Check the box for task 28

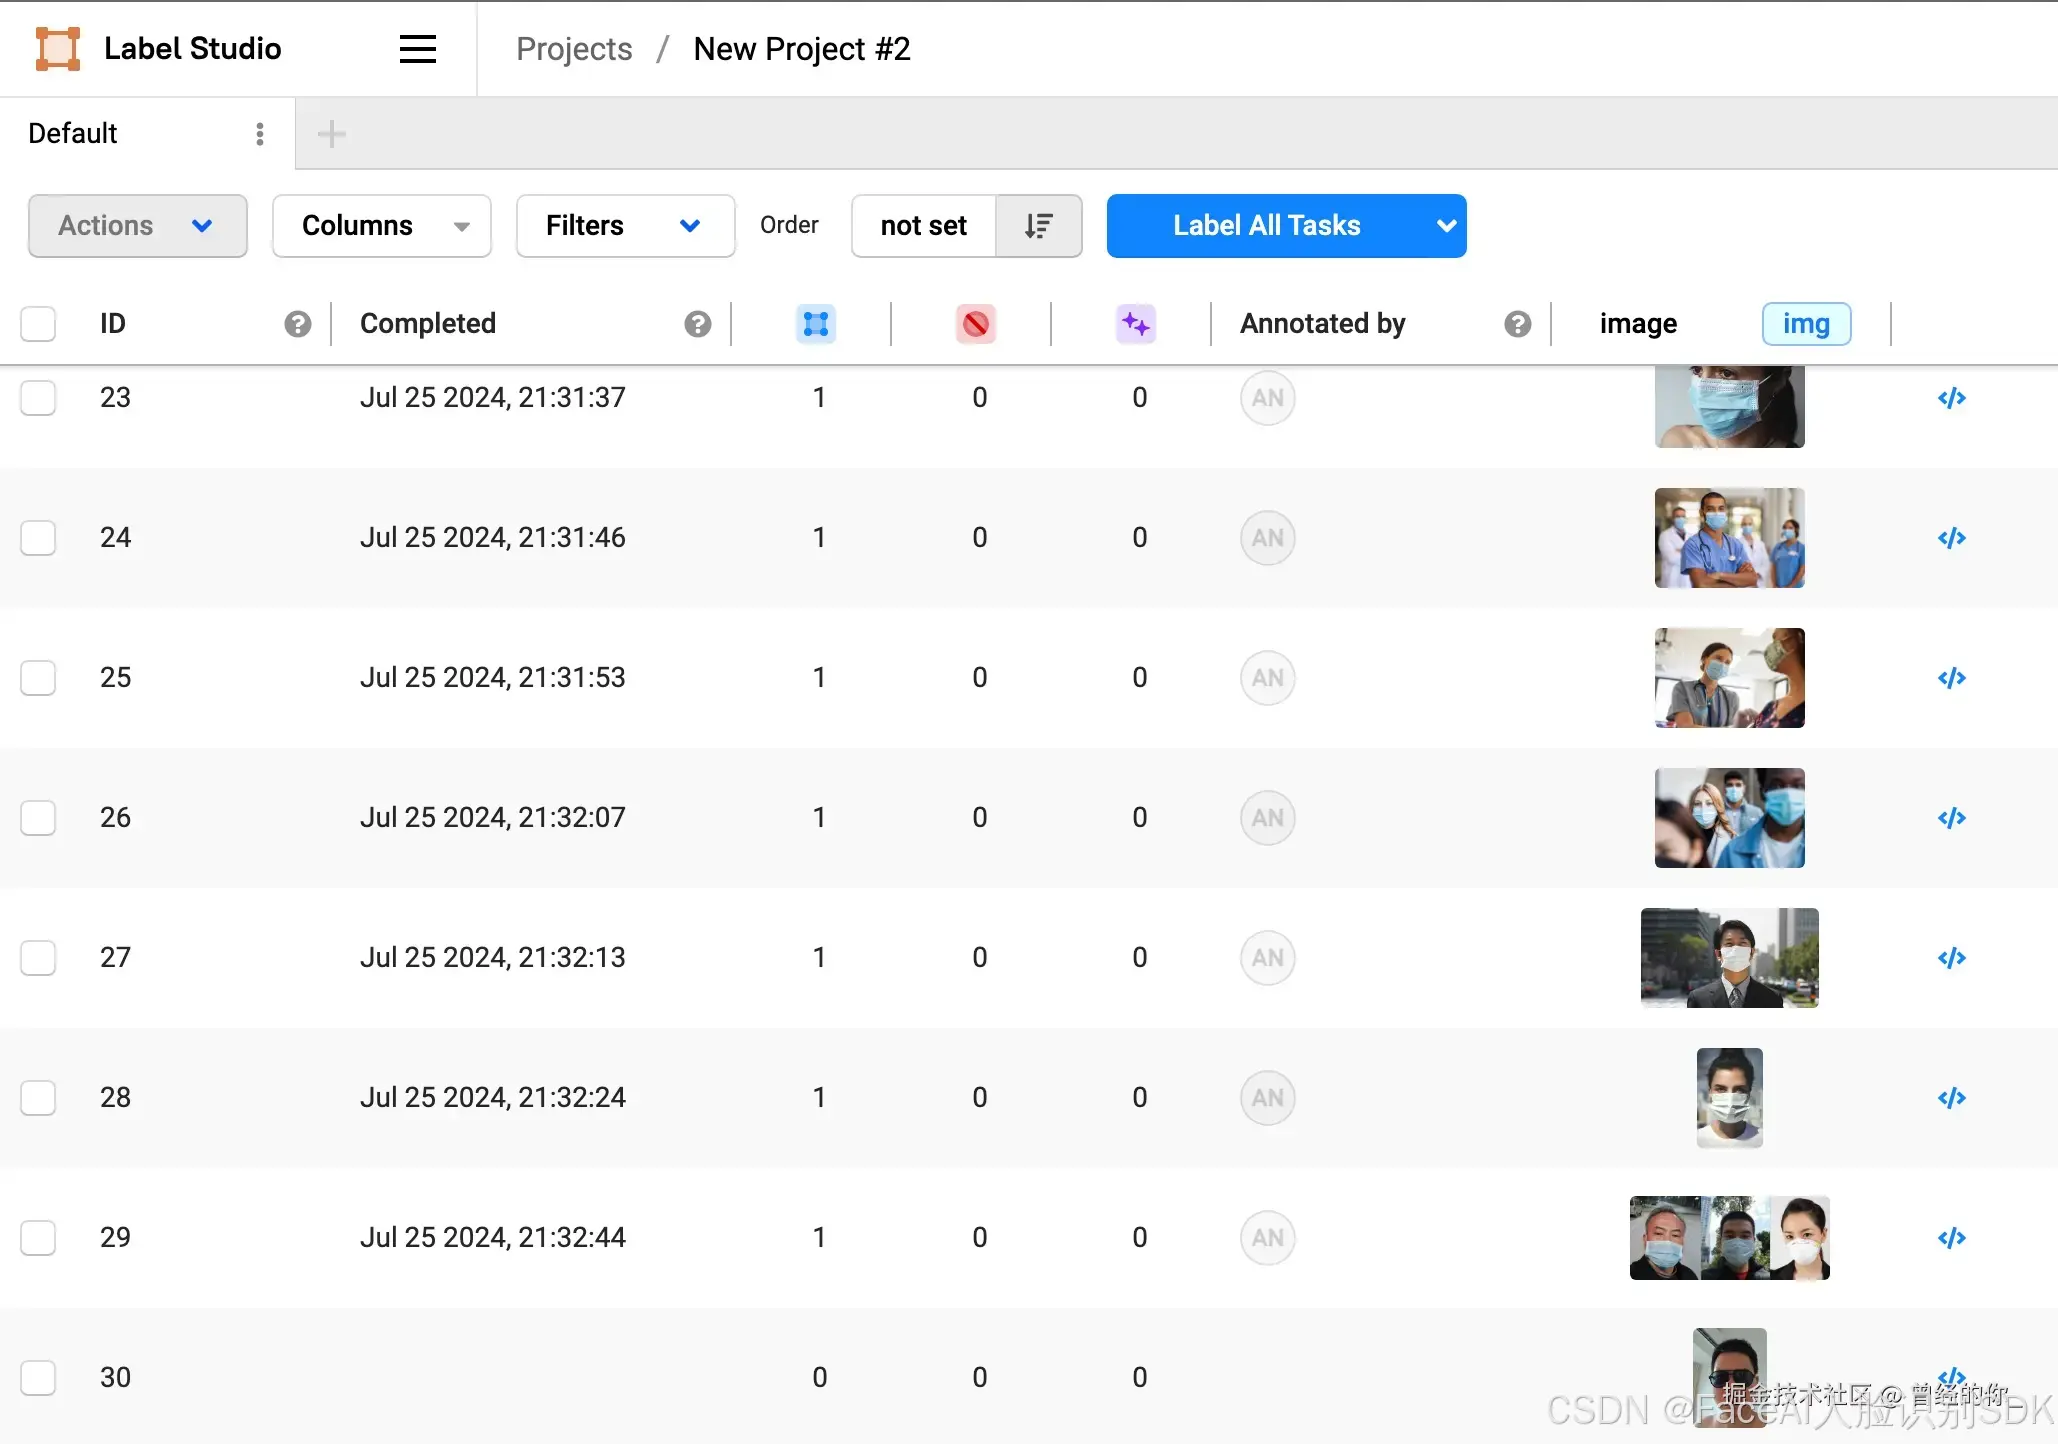[x=38, y=1098]
